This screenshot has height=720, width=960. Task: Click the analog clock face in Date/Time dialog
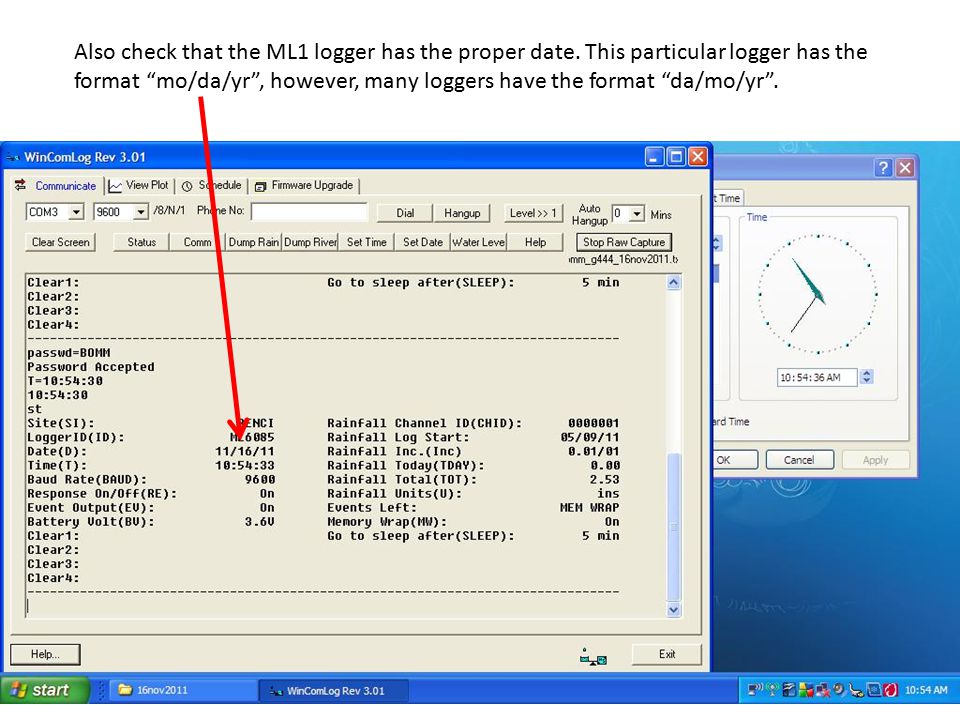(x=818, y=294)
